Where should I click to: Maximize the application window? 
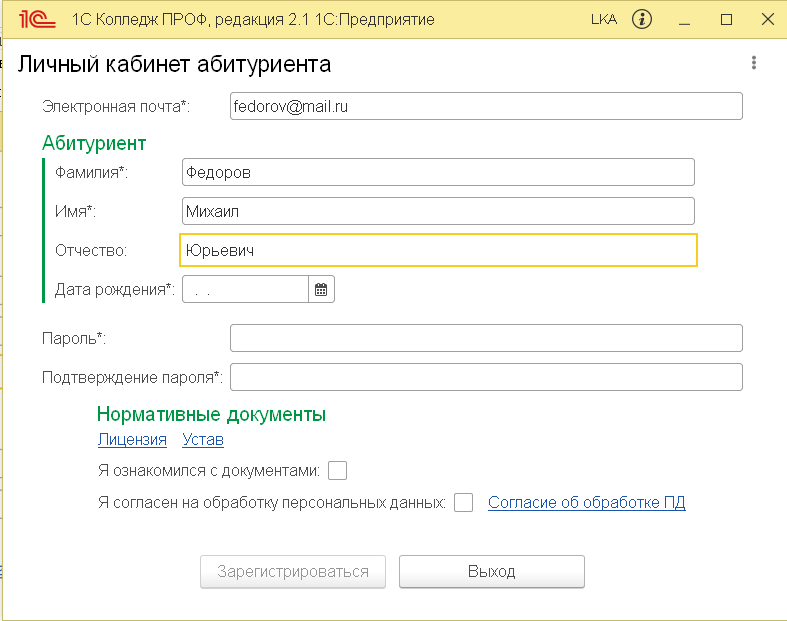click(727, 19)
